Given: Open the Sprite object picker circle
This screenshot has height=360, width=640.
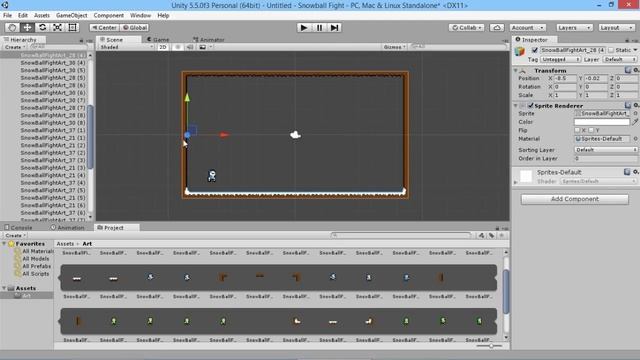Looking at the screenshot, I should point(636,113).
